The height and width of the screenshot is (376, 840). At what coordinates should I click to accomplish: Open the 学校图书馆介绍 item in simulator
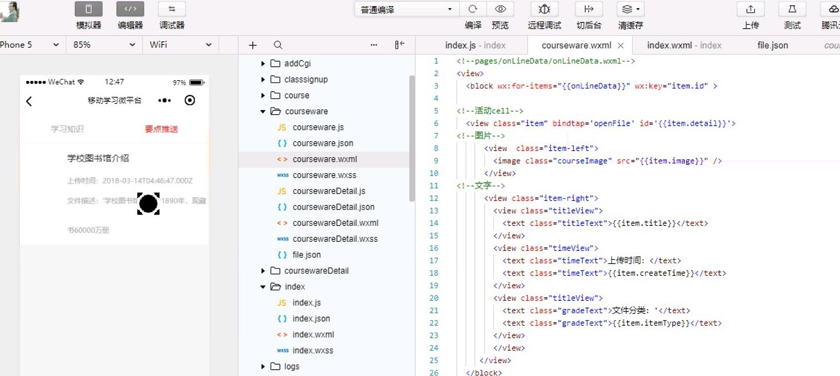point(98,158)
